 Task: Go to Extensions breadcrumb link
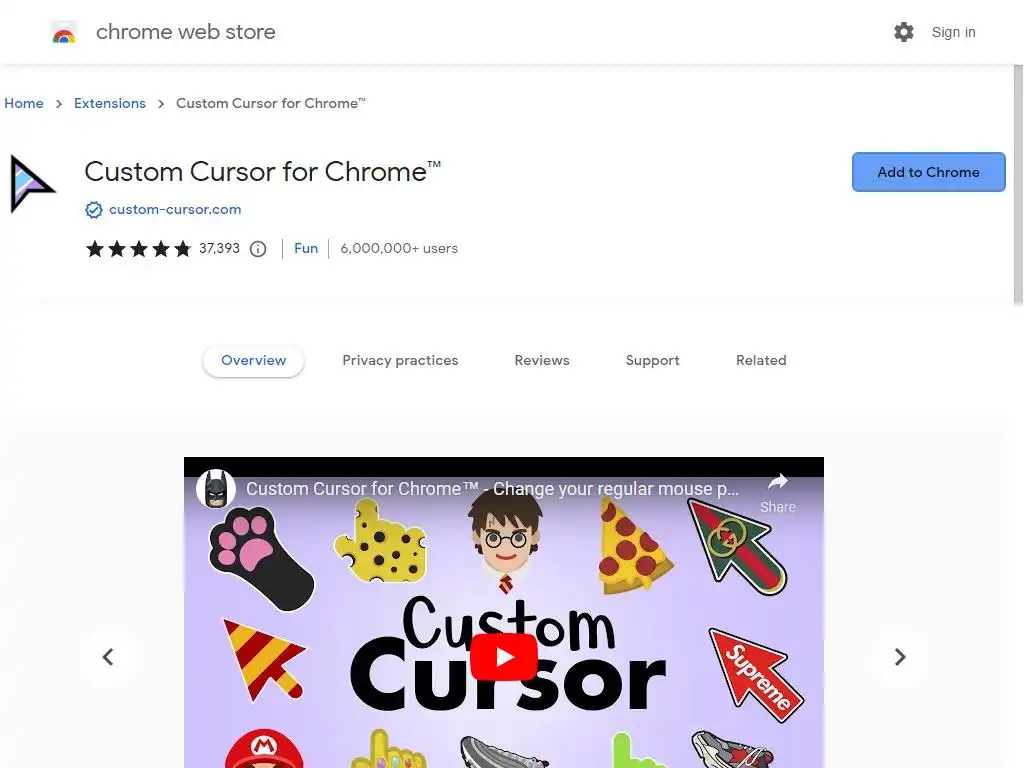pos(110,103)
